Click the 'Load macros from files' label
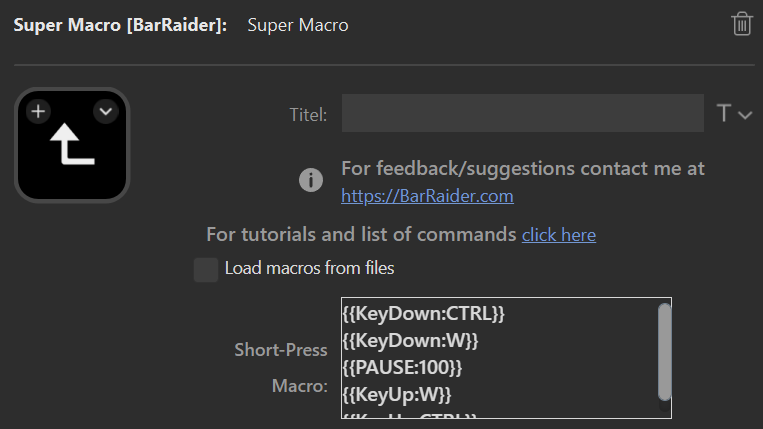The image size is (763, 429). point(309,268)
